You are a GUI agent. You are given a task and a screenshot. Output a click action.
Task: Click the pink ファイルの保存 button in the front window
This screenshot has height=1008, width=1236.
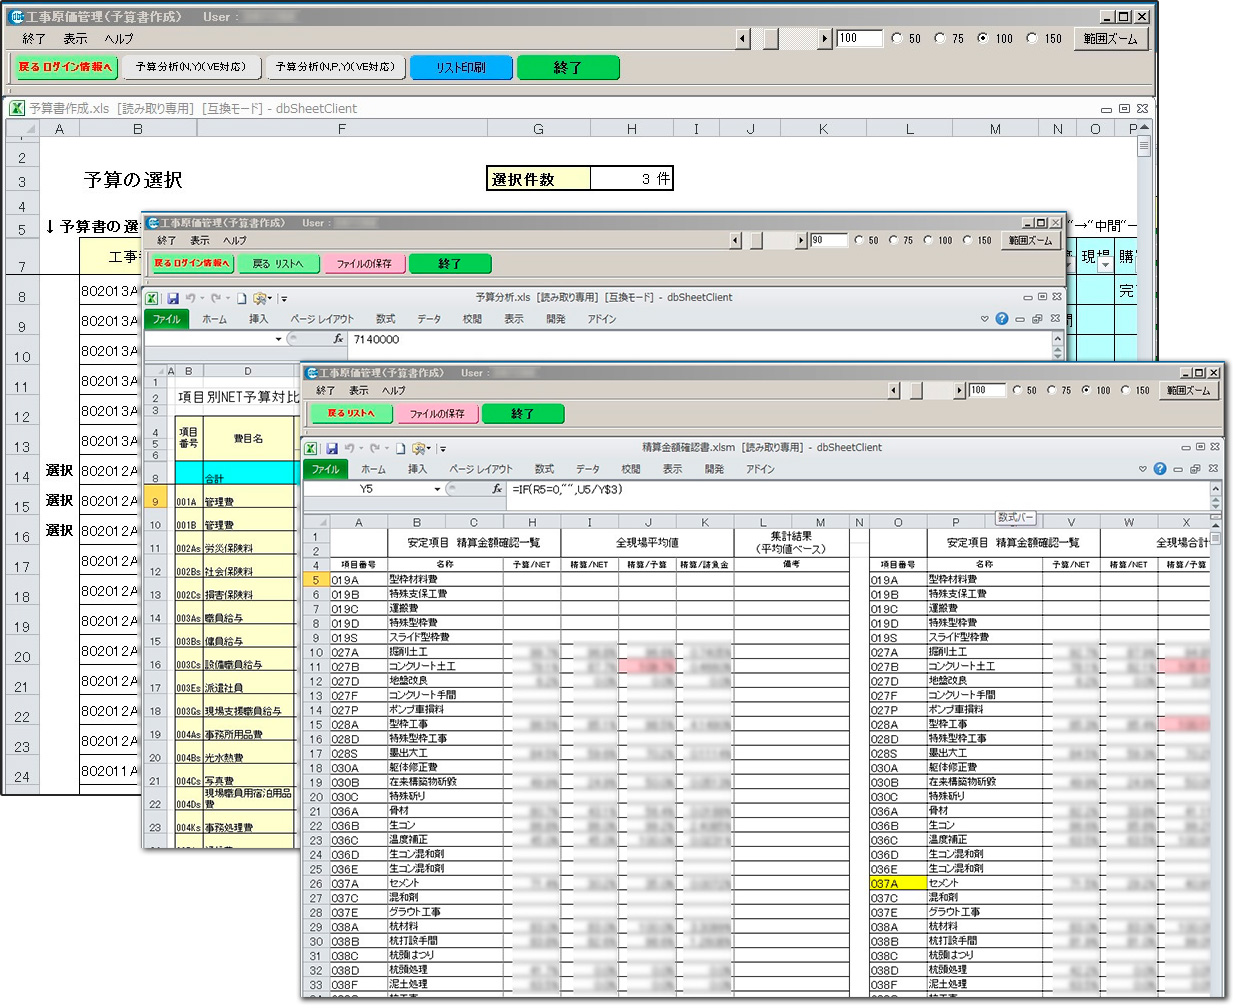[x=437, y=413]
